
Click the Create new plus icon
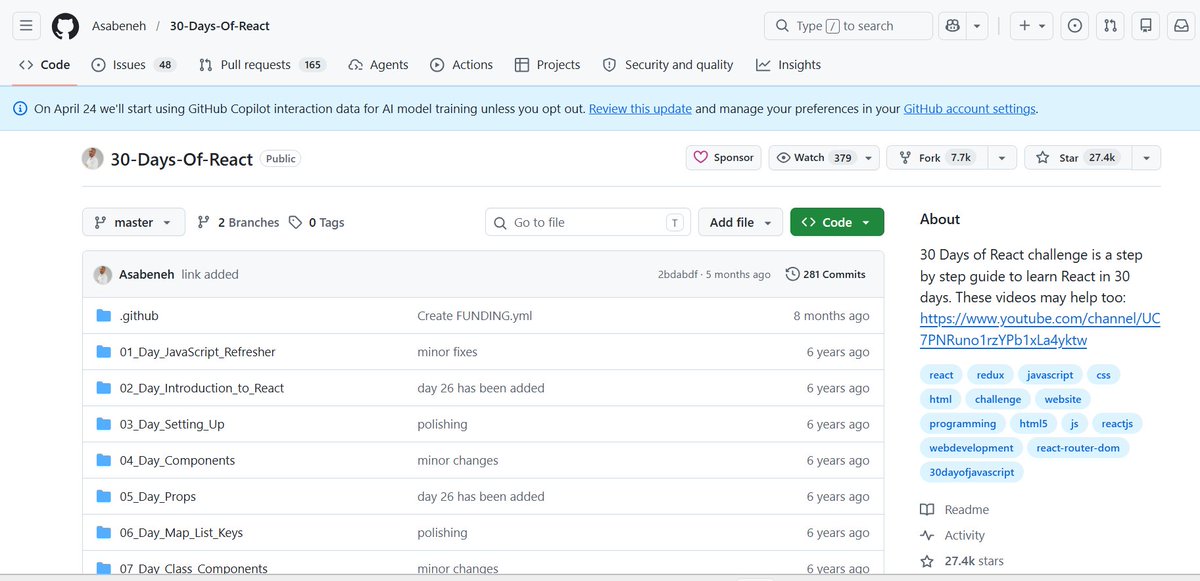point(1024,26)
